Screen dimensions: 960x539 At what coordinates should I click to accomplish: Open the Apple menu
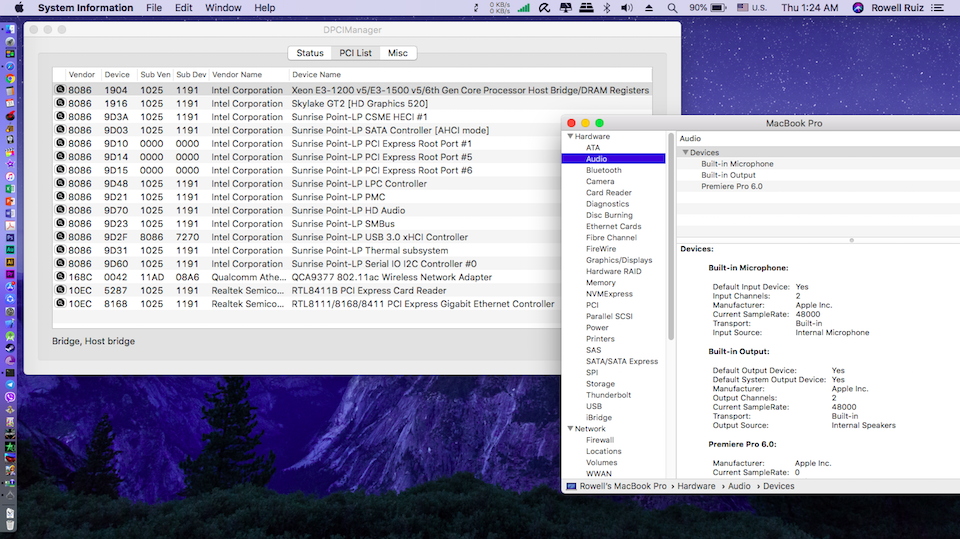point(19,8)
